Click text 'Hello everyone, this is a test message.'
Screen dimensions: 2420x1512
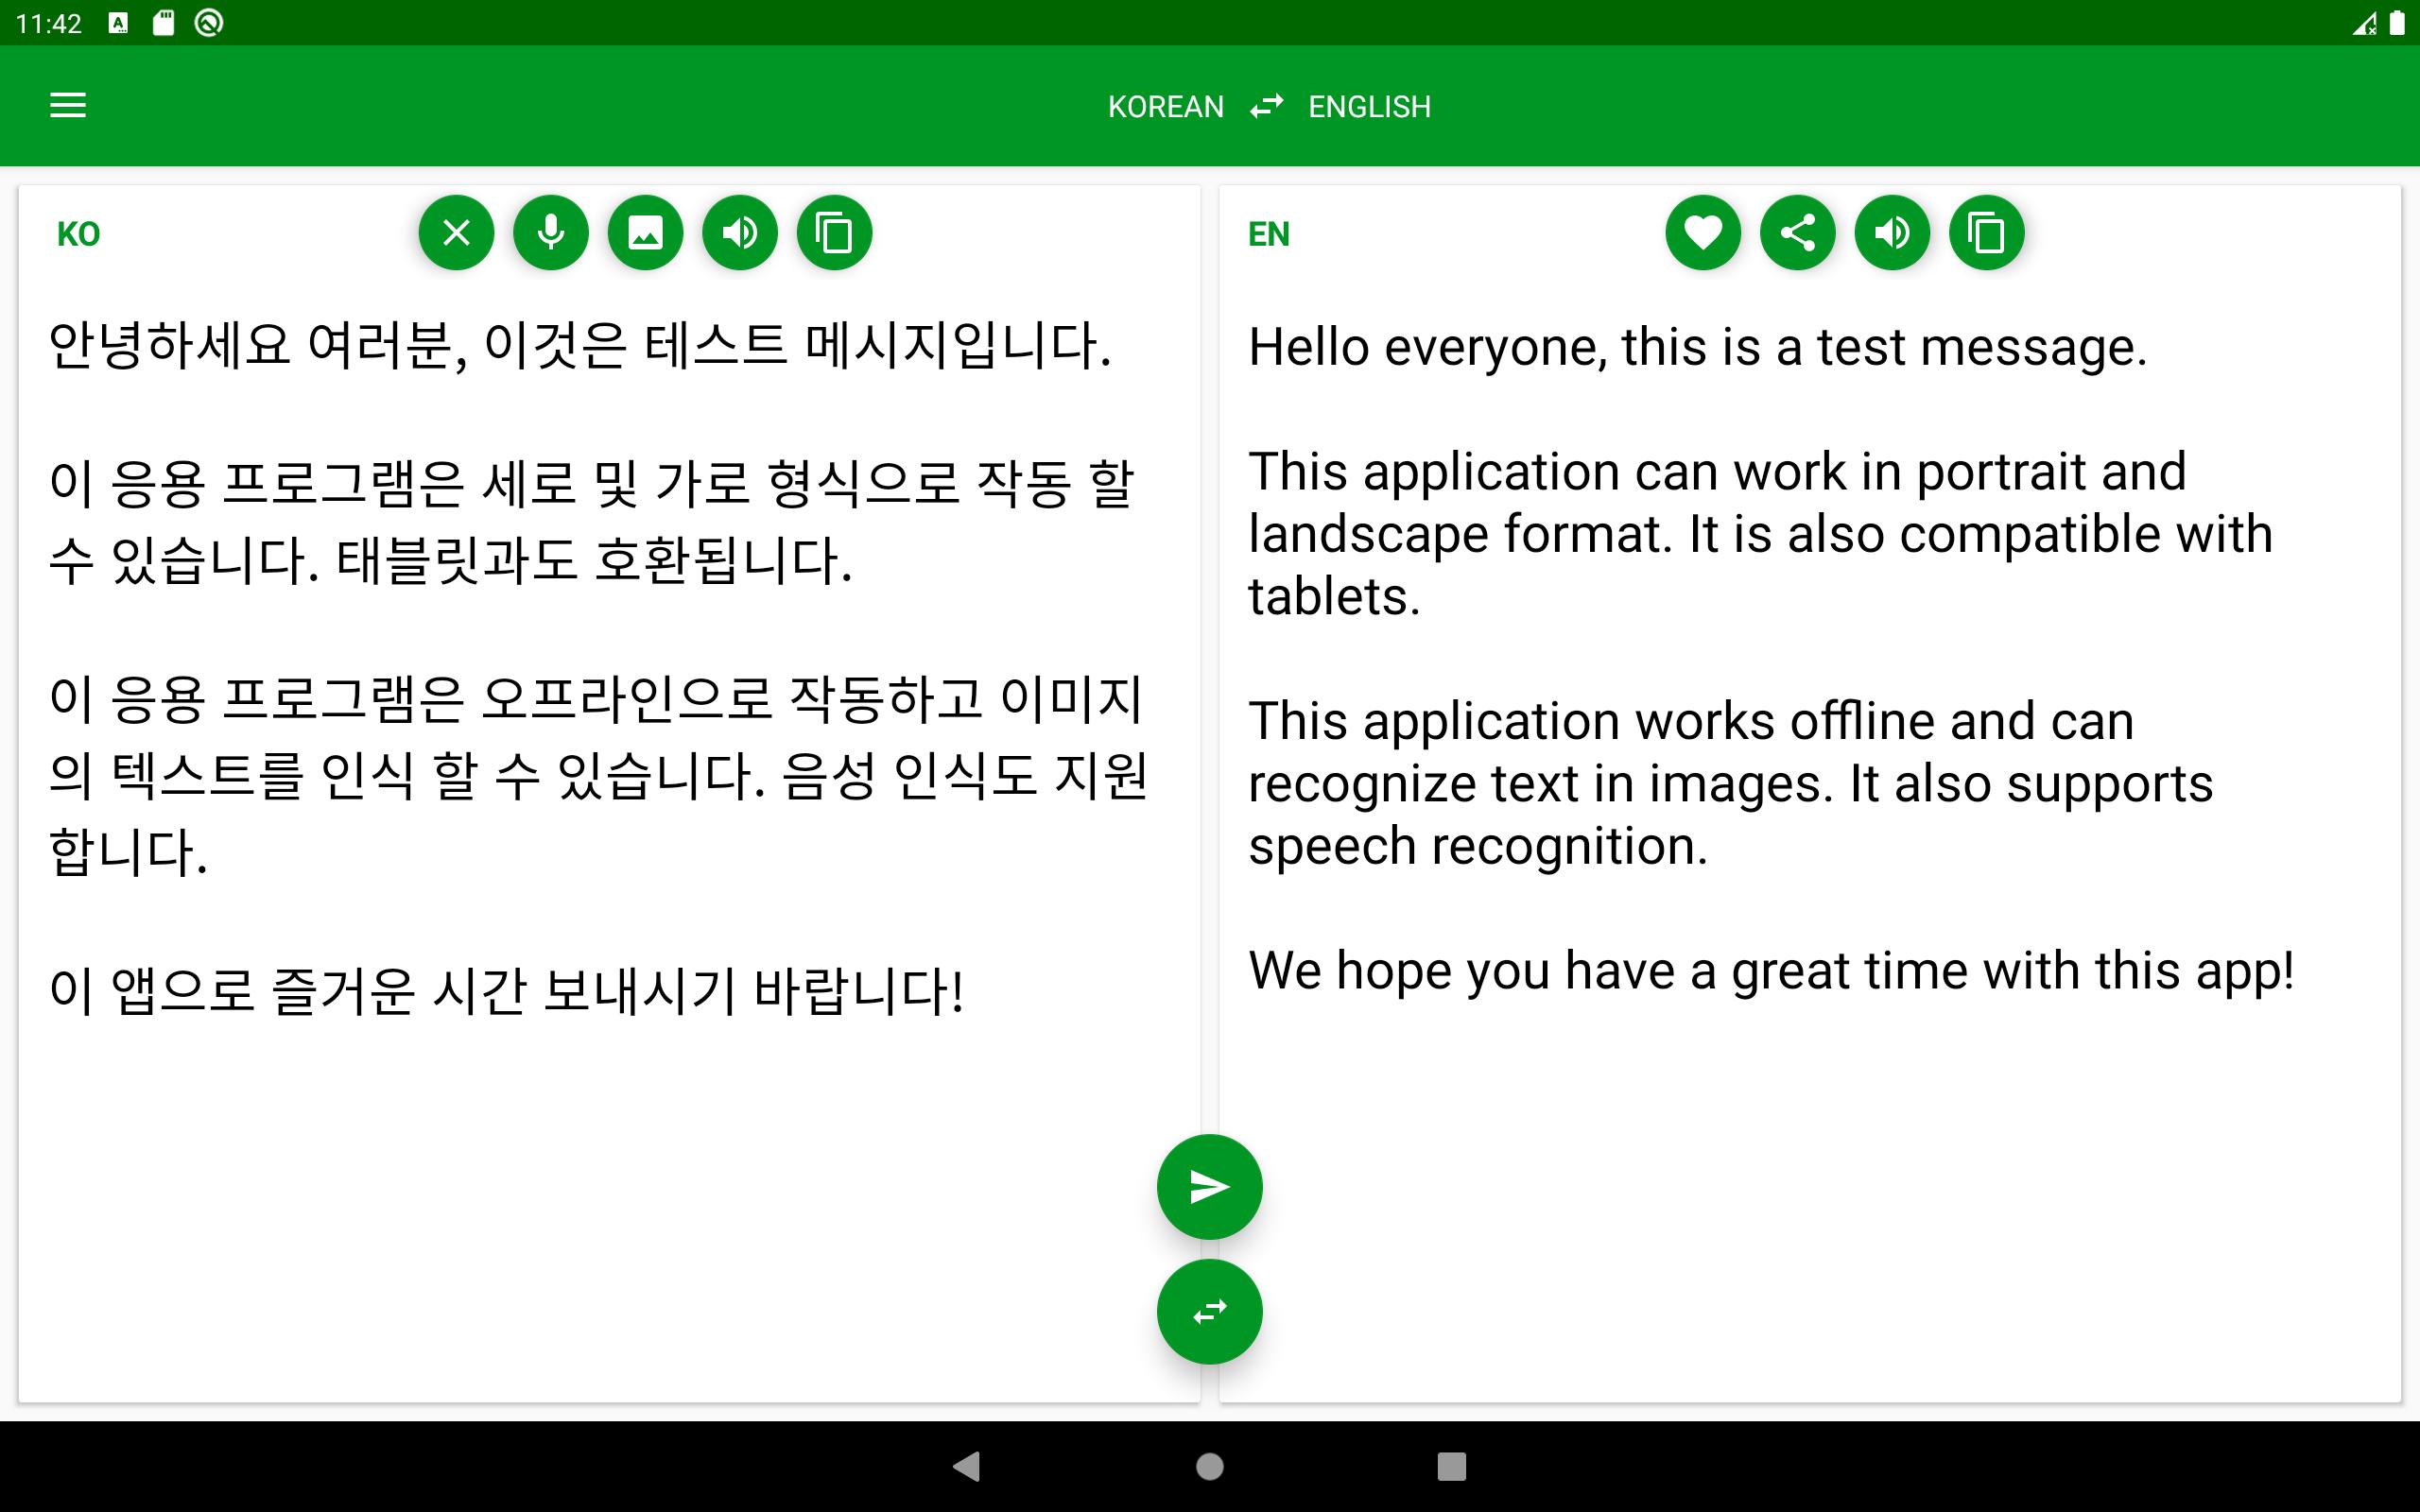(x=1697, y=347)
